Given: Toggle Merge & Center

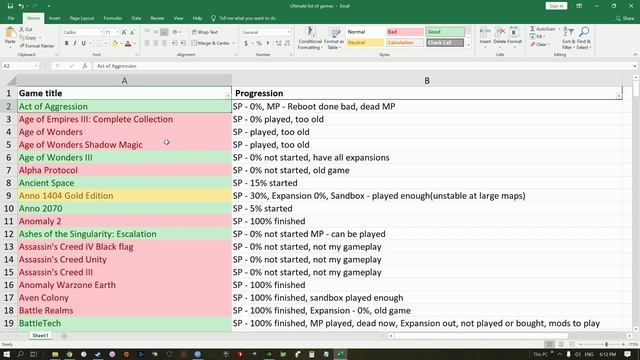Looking at the screenshot, I should 211,43.
